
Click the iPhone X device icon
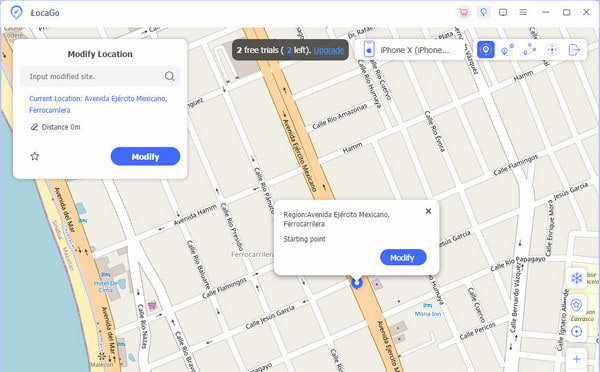coord(369,49)
